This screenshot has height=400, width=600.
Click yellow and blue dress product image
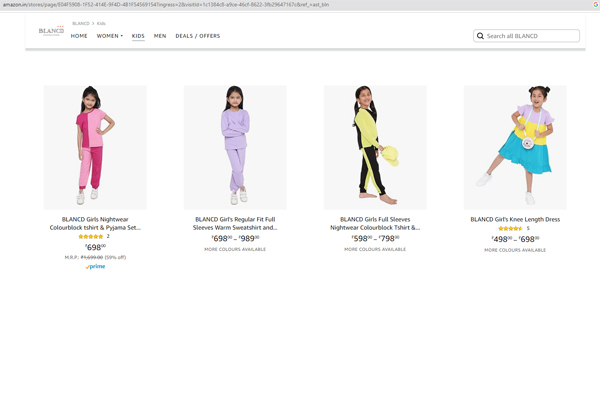(515, 147)
